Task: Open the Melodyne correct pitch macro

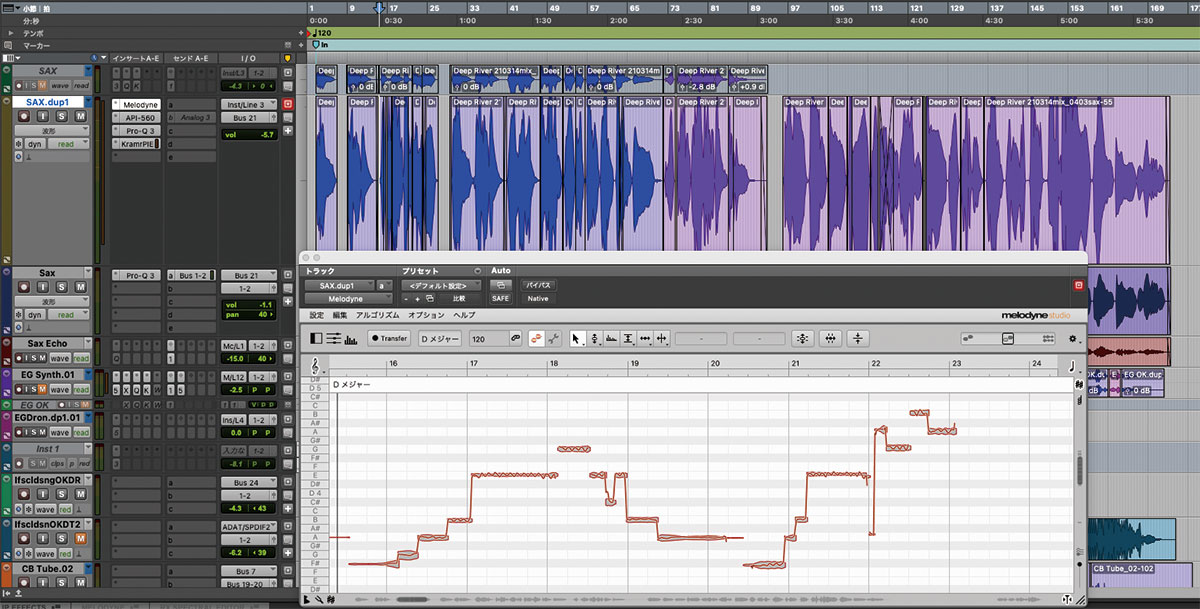Action: [x=801, y=339]
